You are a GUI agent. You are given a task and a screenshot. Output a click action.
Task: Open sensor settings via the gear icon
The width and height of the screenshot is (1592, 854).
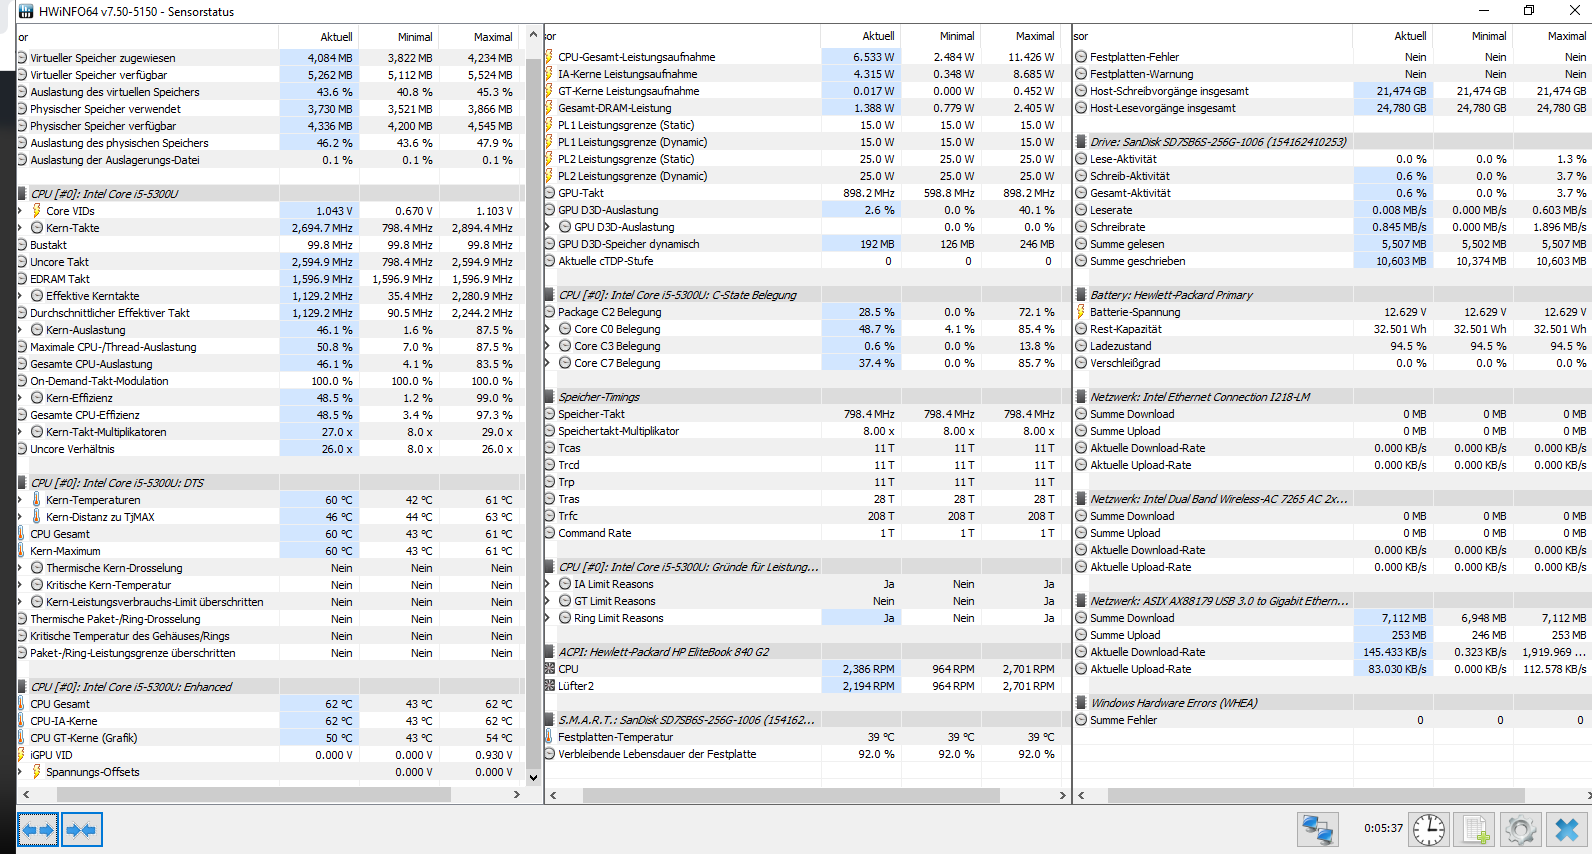tap(1521, 829)
